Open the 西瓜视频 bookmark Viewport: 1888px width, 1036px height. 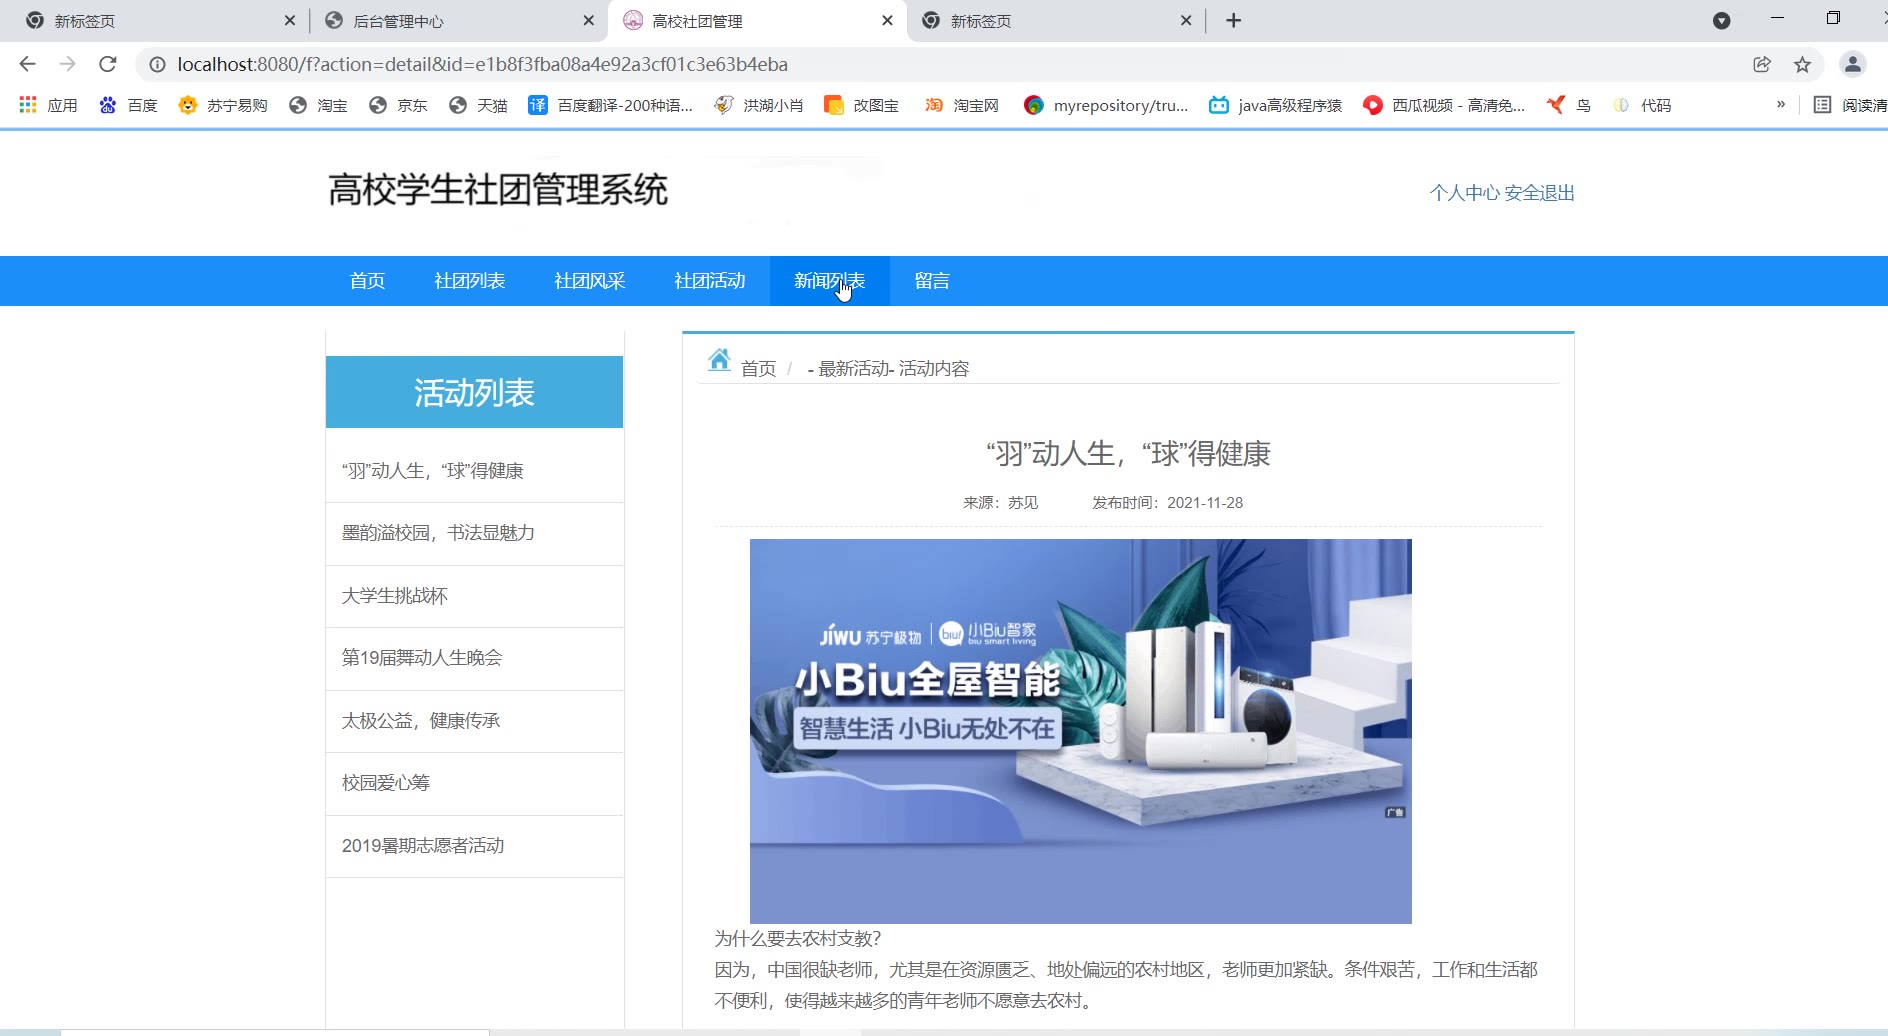coord(1444,105)
